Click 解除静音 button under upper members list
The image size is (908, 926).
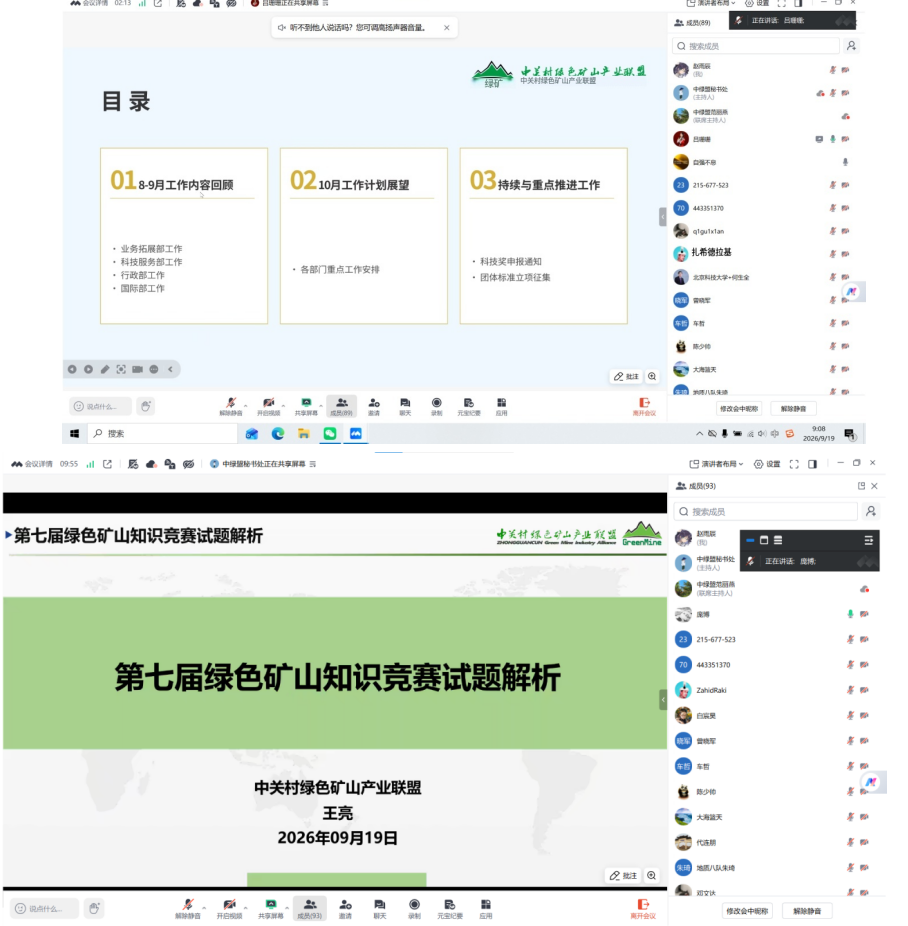793,409
